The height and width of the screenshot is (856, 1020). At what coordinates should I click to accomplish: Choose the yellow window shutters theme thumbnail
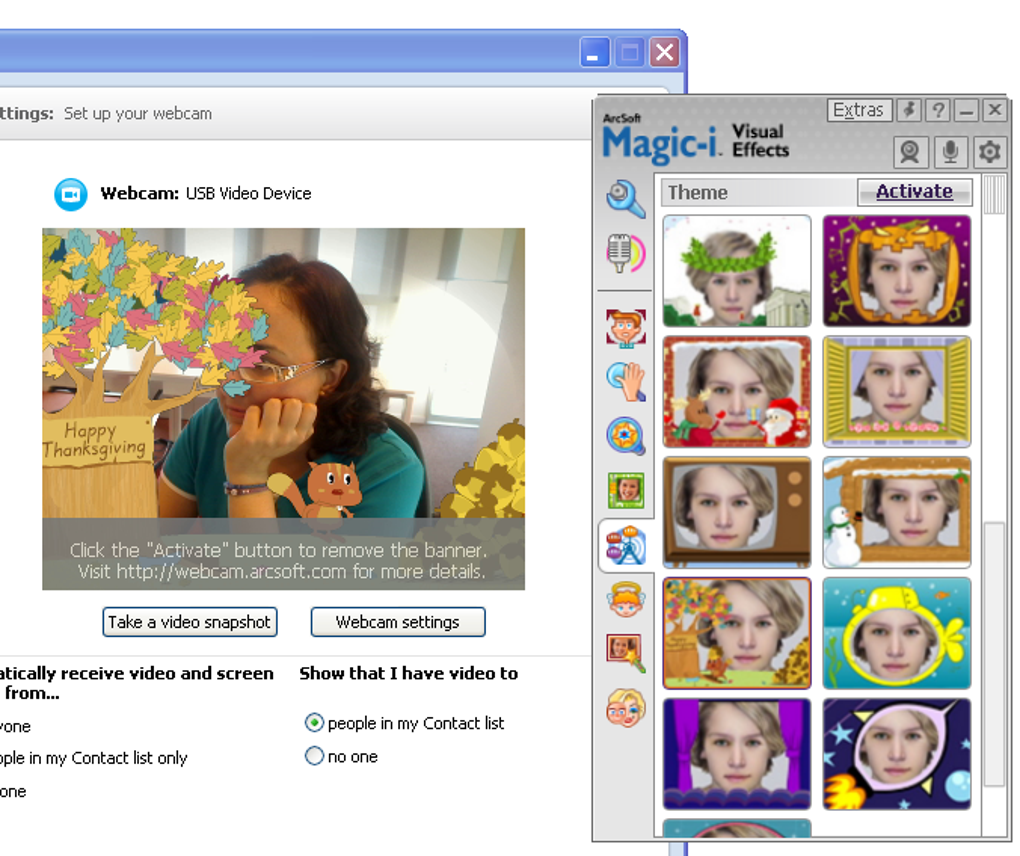tap(896, 392)
